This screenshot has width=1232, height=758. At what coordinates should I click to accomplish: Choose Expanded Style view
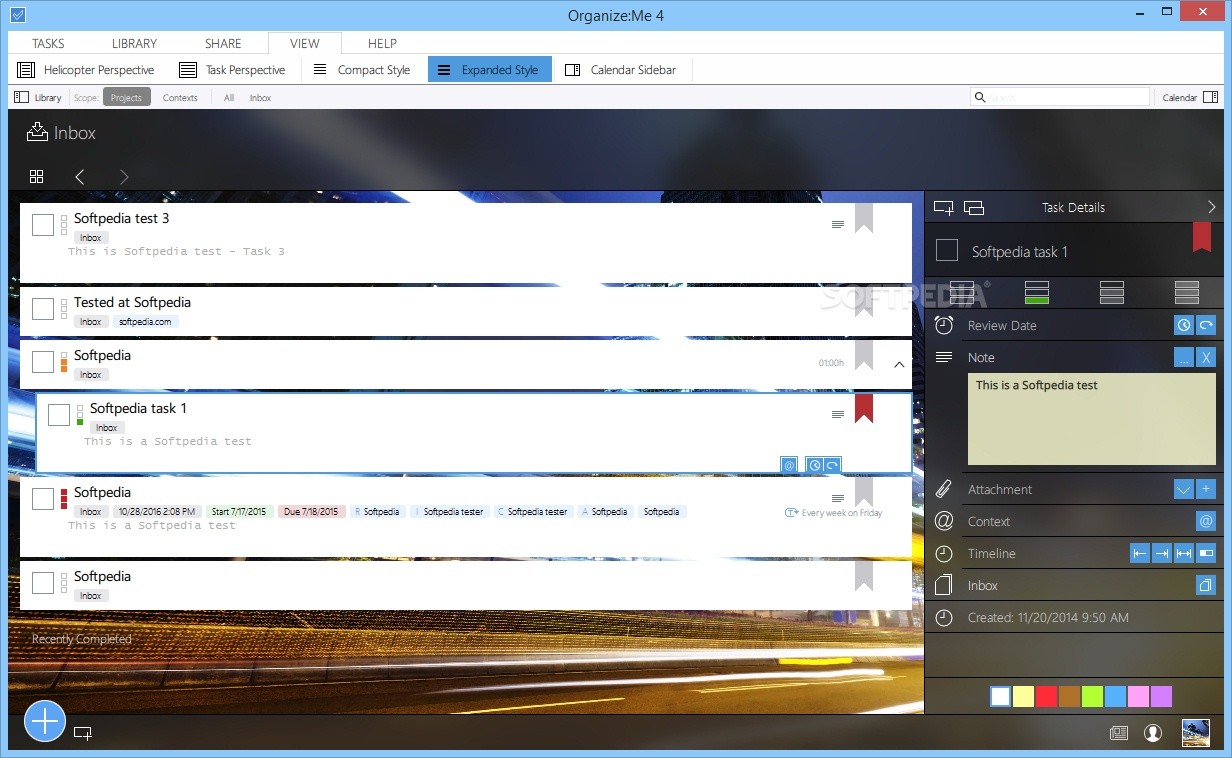tap(489, 70)
